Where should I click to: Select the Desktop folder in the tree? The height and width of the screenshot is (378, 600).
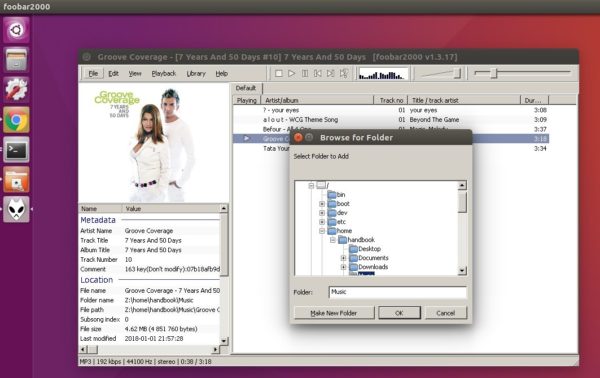(x=365, y=249)
